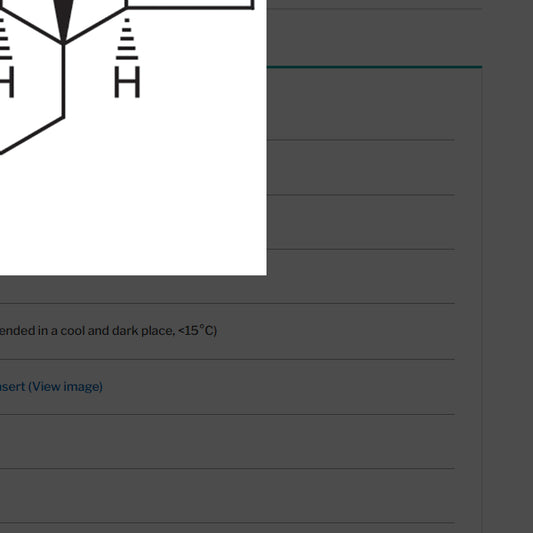
Task: Click the solid black wedge bond
Action: pyautogui.click(x=64, y=21)
